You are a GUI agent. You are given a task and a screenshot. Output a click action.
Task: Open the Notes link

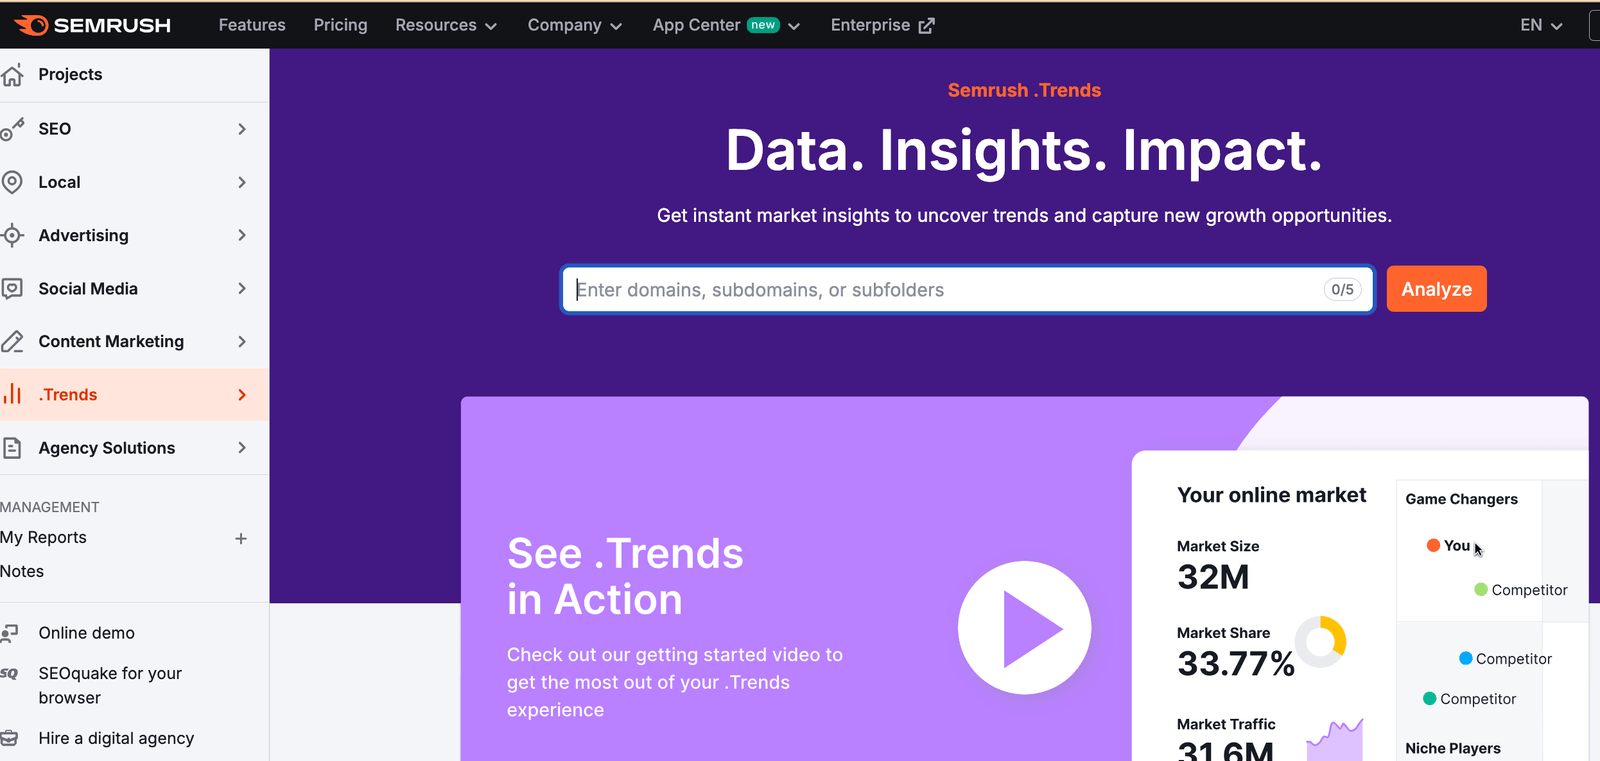coord(22,572)
